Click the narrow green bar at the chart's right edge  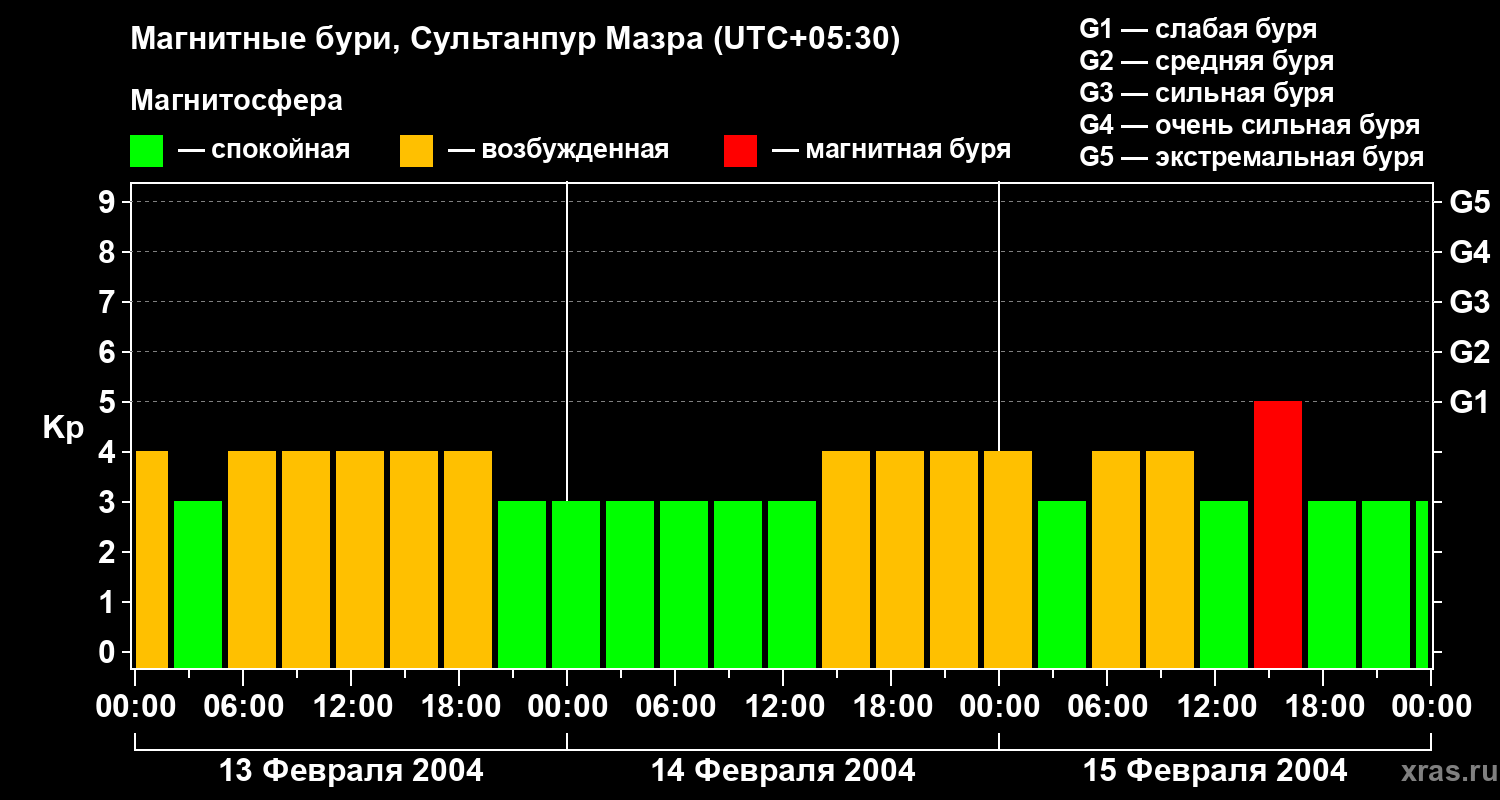click(1421, 584)
